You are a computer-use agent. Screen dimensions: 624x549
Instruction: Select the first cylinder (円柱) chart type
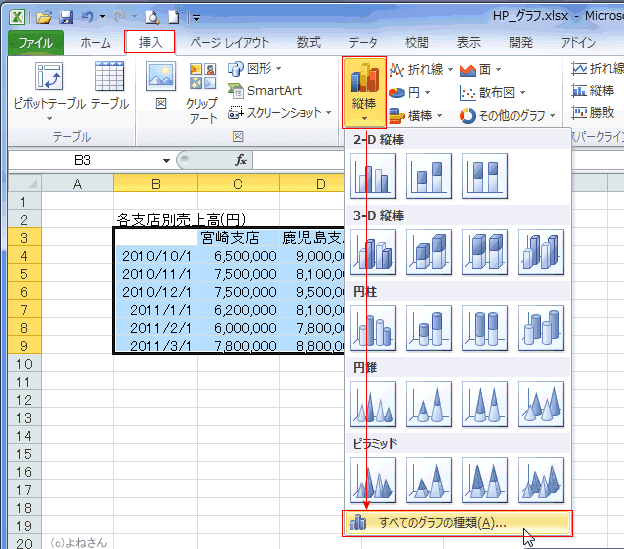[x=374, y=328]
